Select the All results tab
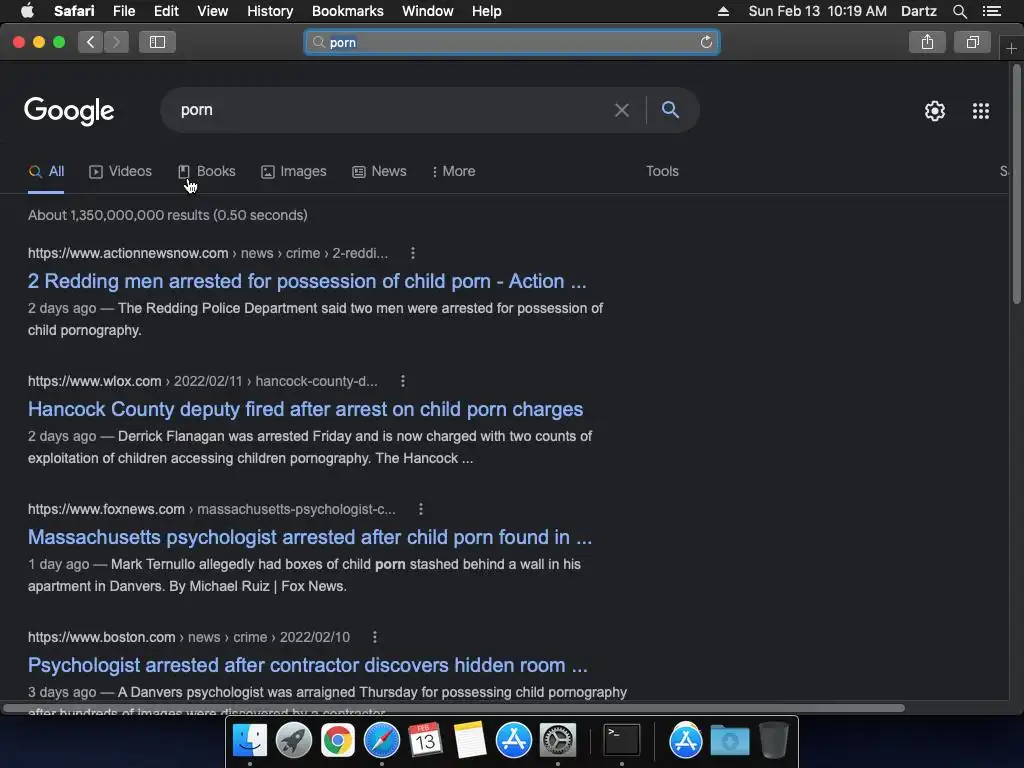Image resolution: width=1024 pixels, height=768 pixels. (x=46, y=171)
